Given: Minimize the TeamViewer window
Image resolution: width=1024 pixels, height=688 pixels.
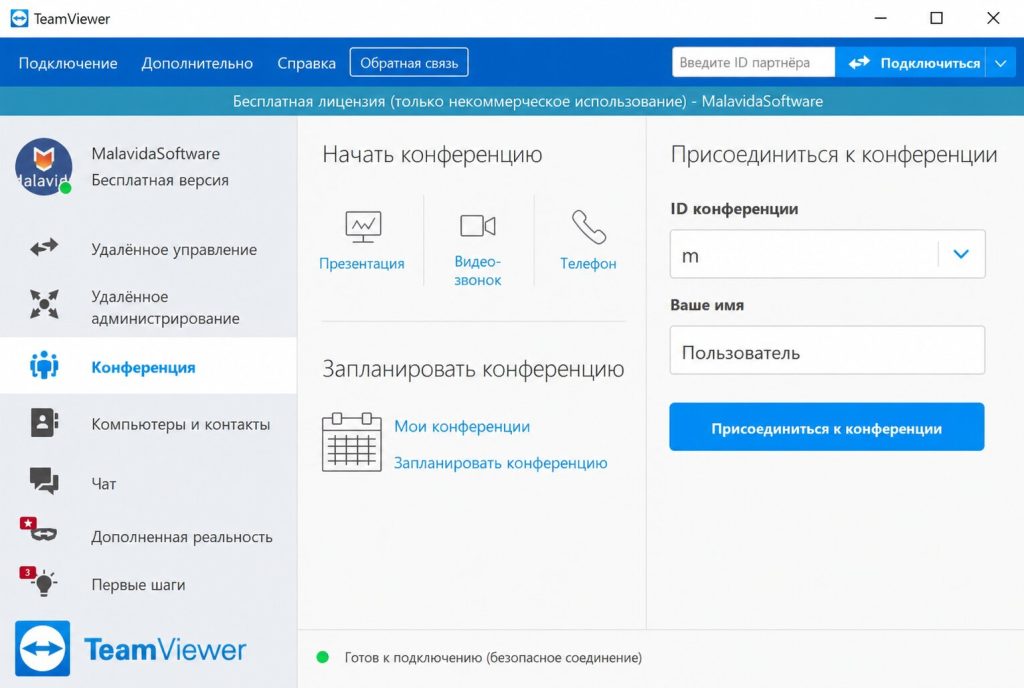Looking at the screenshot, I should click(x=880, y=18).
